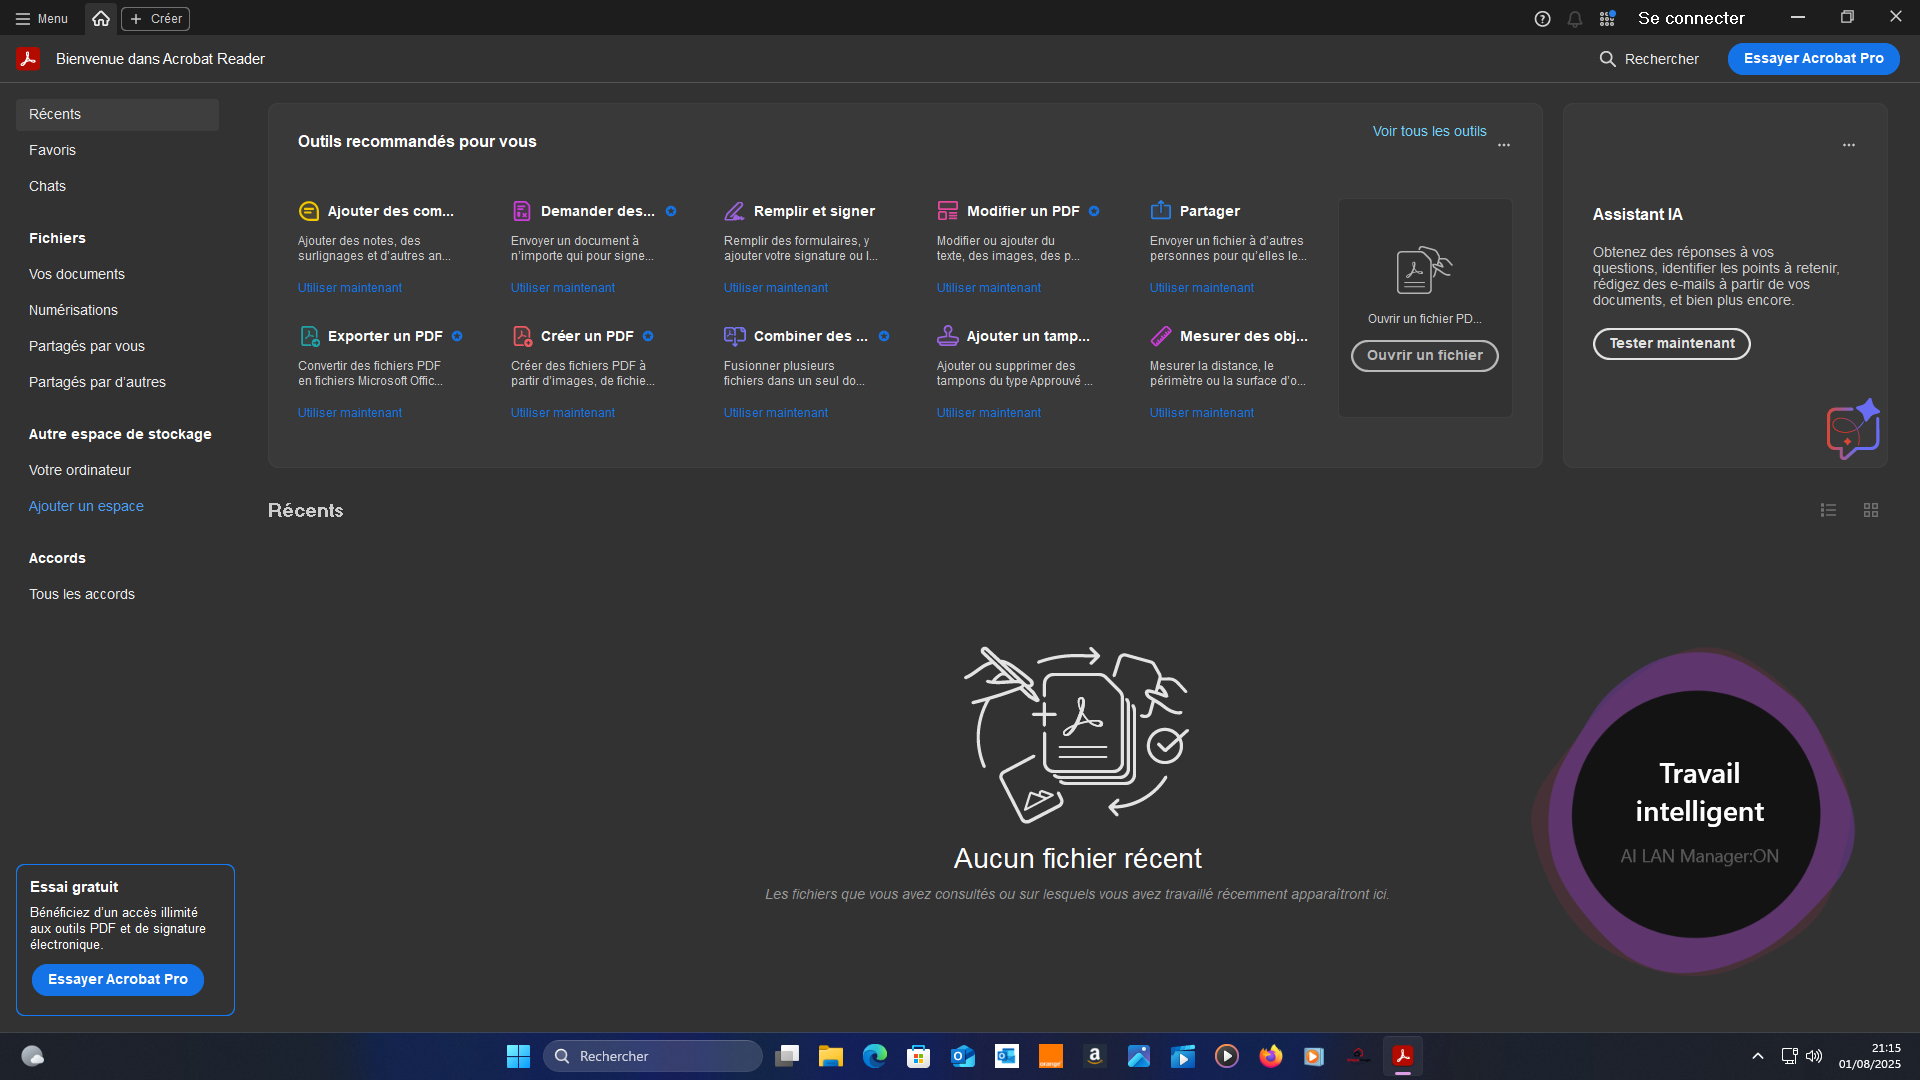The image size is (1920, 1080).
Task: Open the notifications bell icon
Action: [x=1575, y=19]
